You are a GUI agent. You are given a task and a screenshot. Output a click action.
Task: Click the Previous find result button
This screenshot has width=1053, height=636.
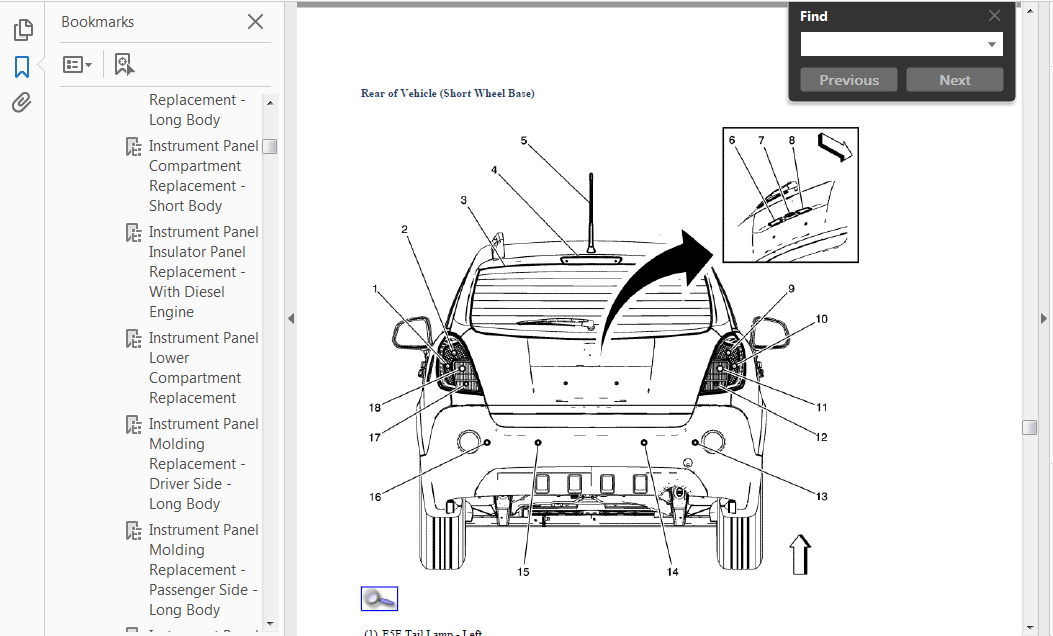click(849, 80)
